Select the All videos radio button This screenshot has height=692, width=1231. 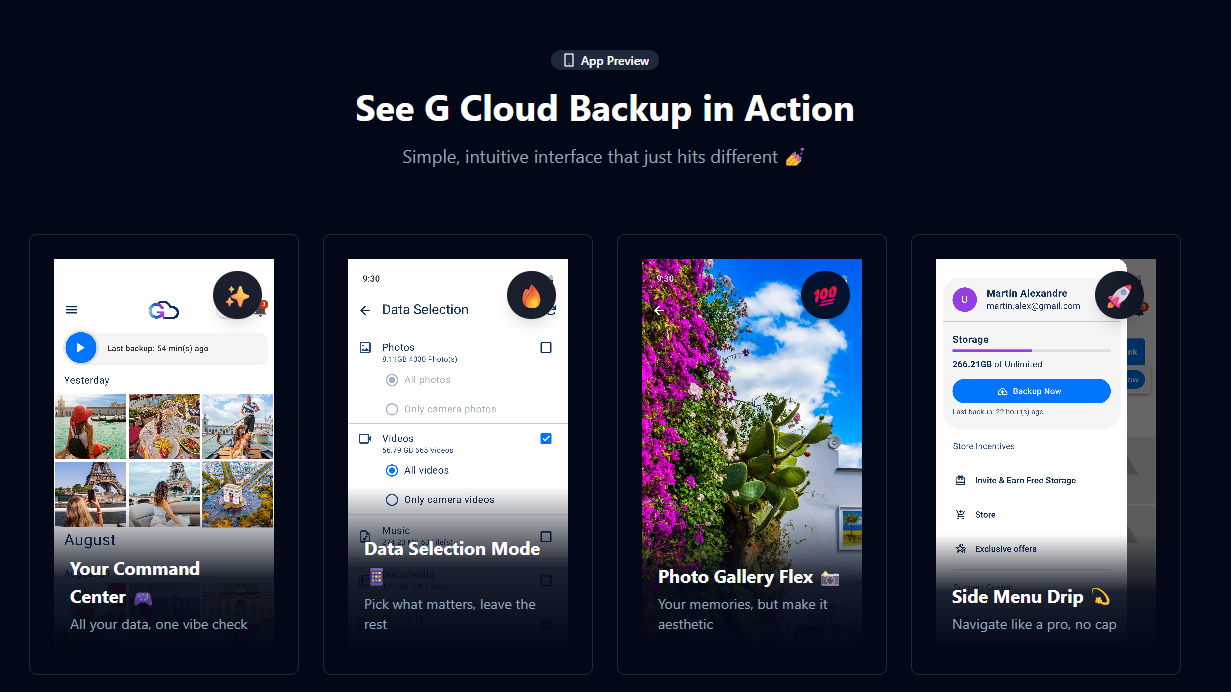coord(392,470)
